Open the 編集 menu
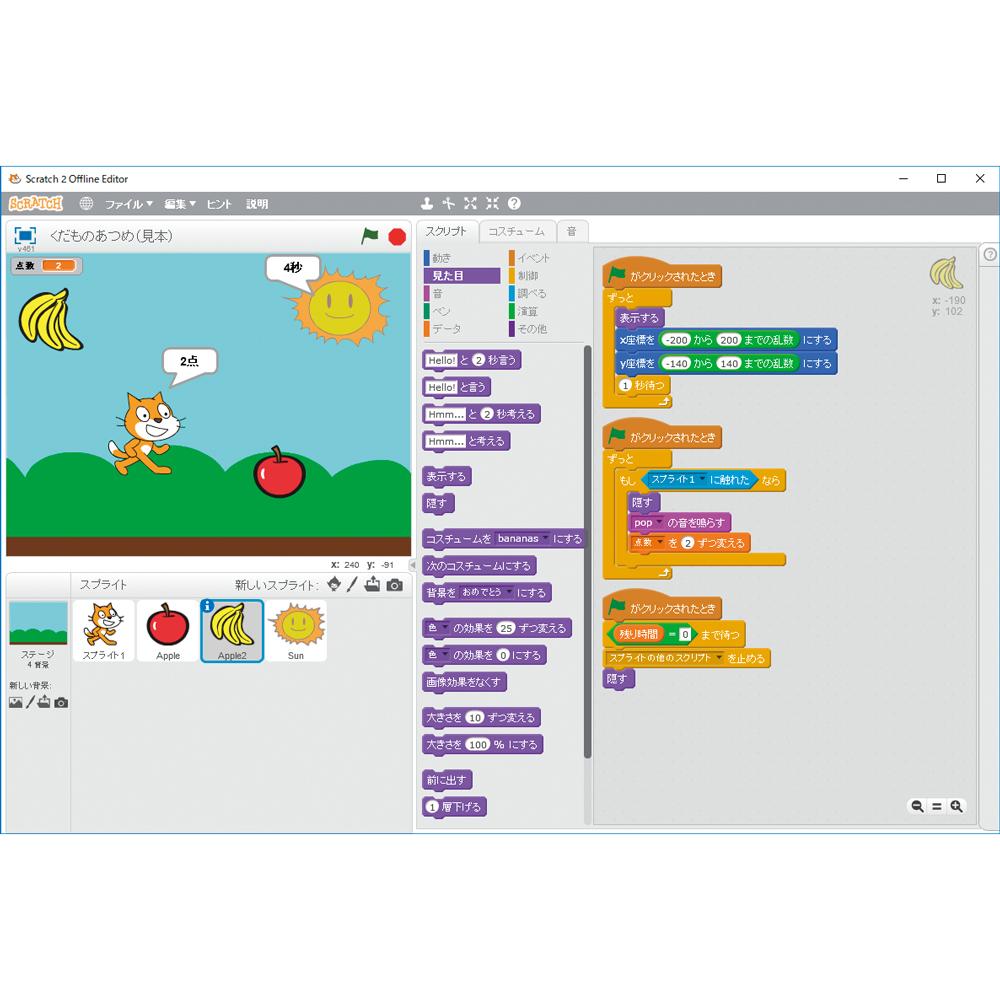The height and width of the screenshot is (1000, 1000). coord(179,203)
